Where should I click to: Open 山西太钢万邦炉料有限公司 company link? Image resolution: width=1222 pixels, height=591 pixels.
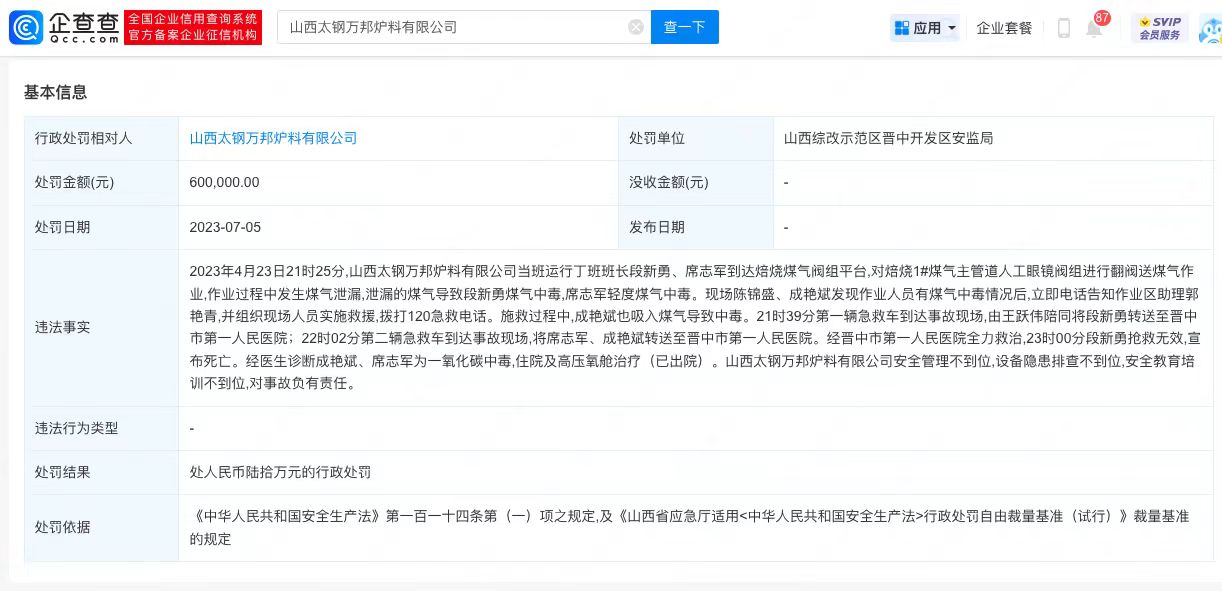point(273,138)
